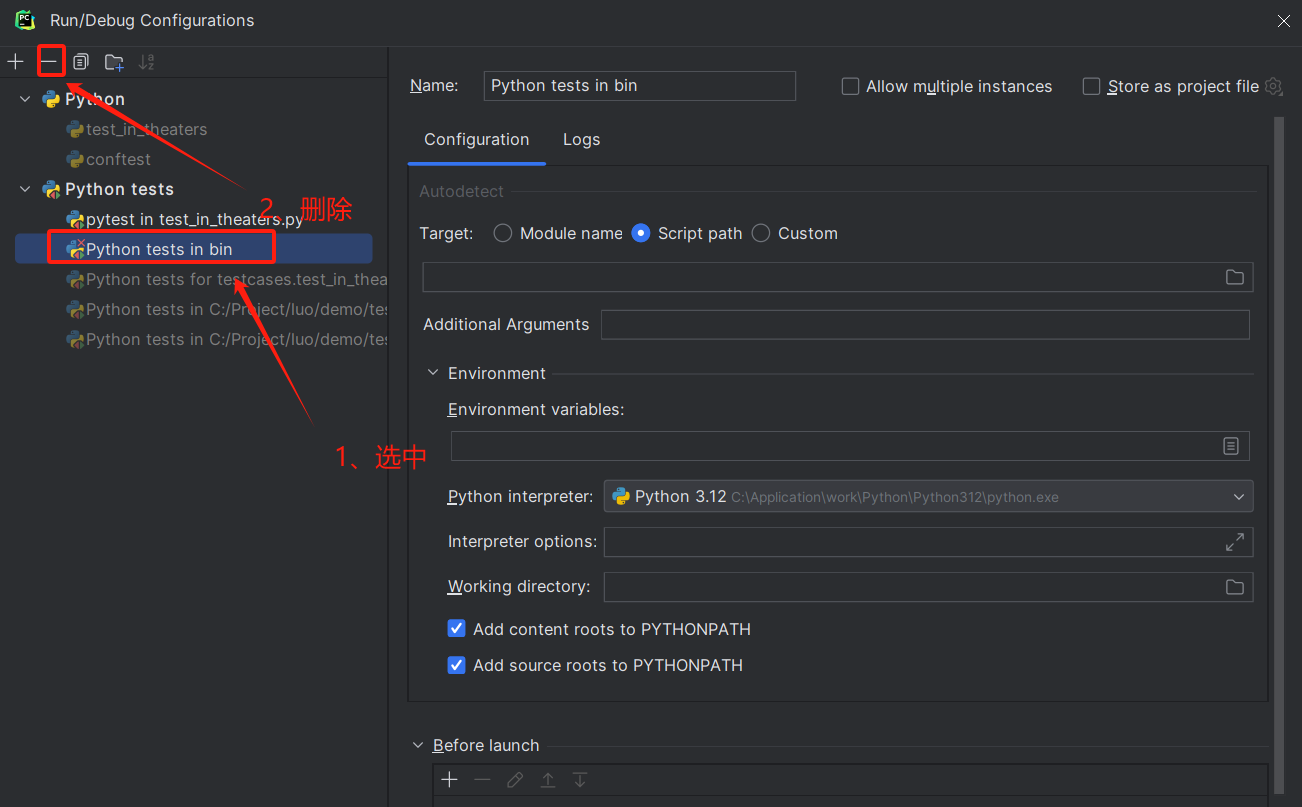Open Store as project file settings gear
This screenshot has height=807, width=1302.
[1273, 86]
